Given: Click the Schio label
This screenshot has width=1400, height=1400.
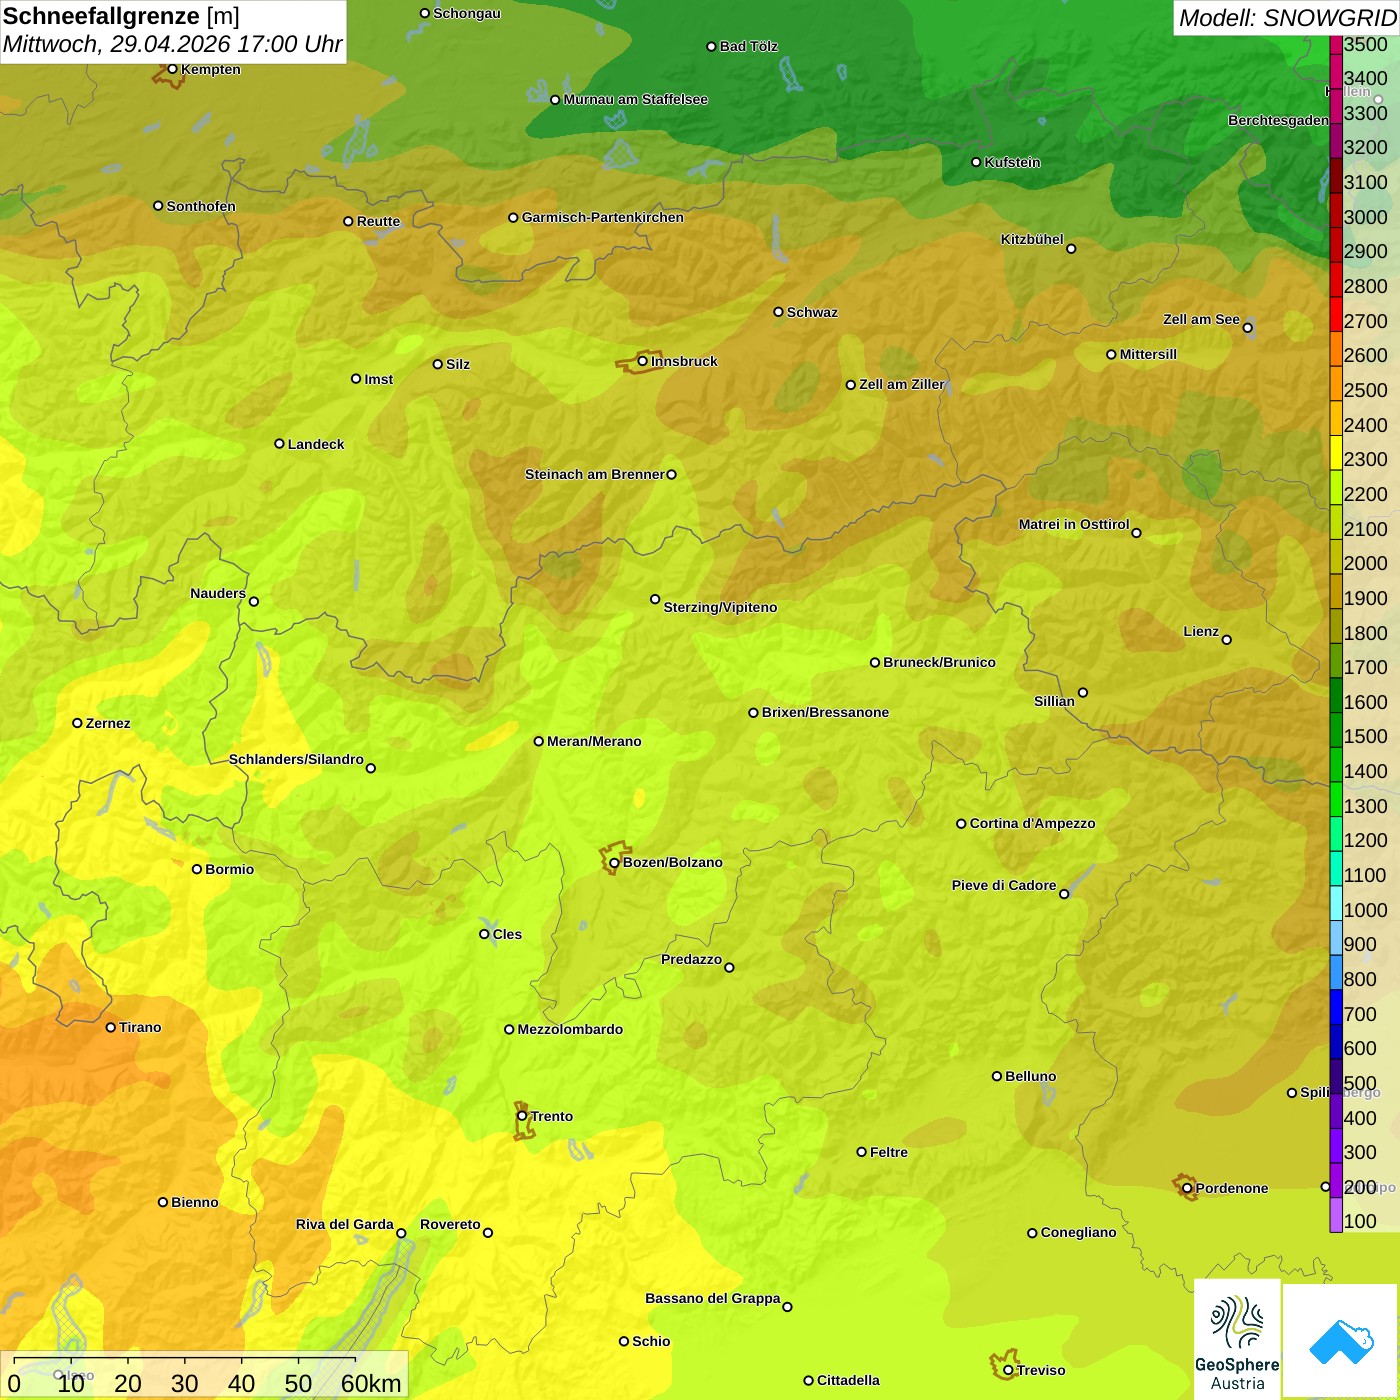Looking at the screenshot, I should click(651, 1341).
